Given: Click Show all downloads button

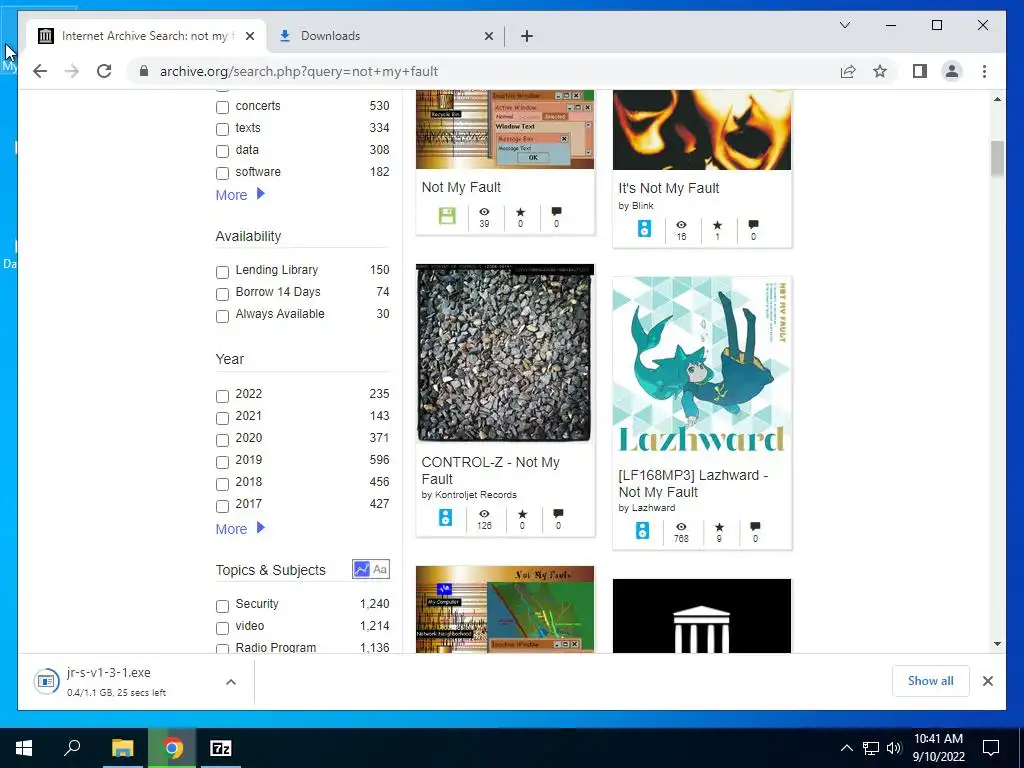Looking at the screenshot, I should pos(930,681).
